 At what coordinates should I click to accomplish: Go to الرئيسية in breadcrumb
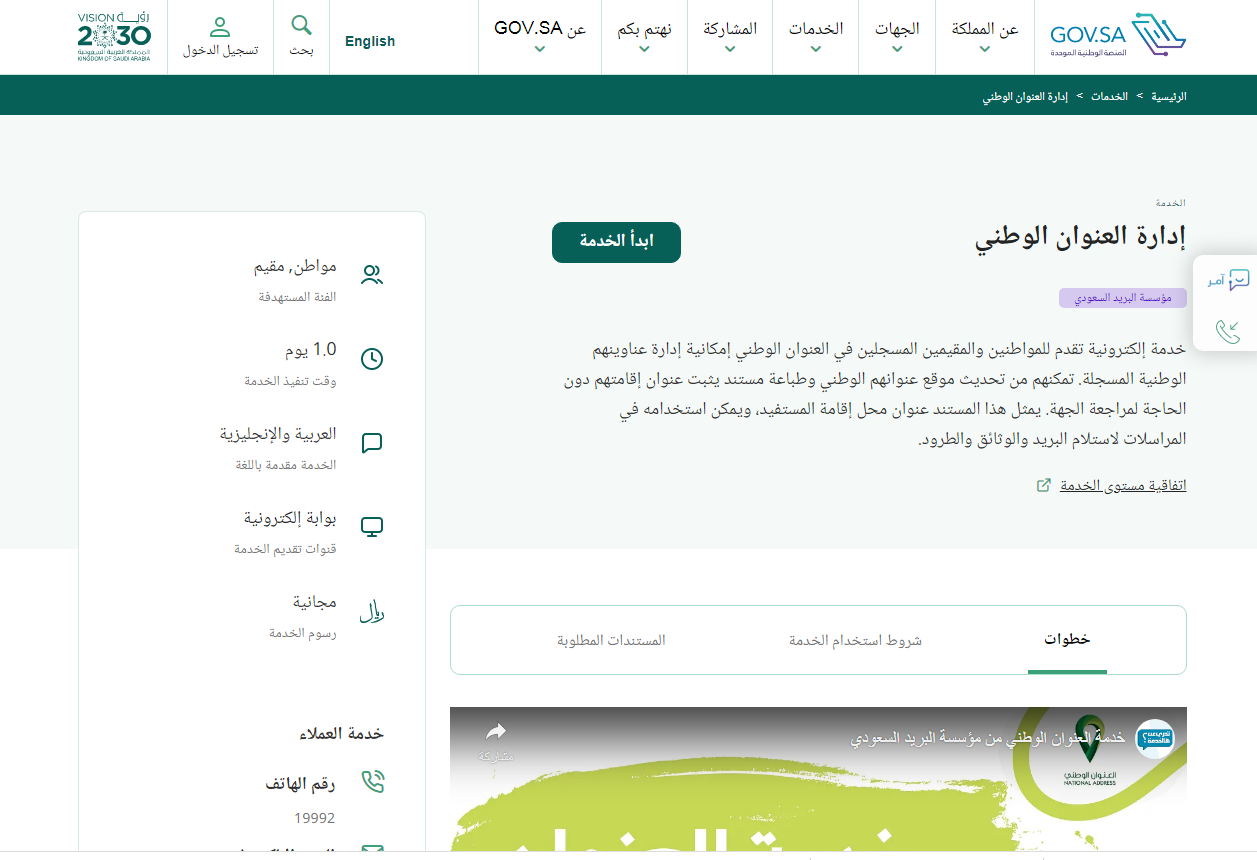tap(1168, 97)
